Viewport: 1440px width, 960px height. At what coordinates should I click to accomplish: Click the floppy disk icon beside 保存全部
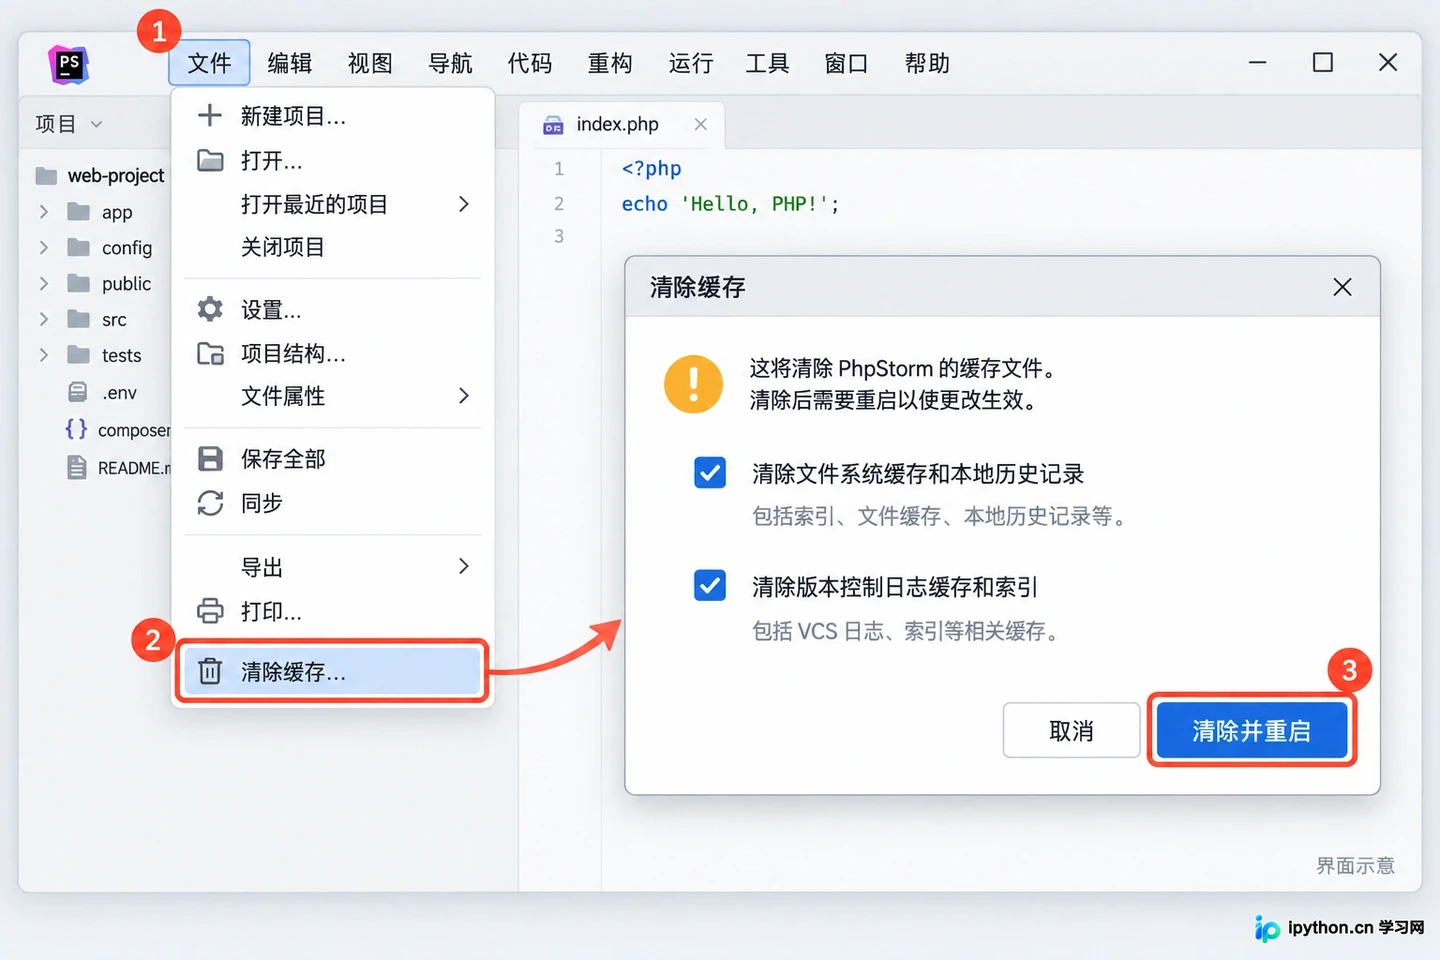point(210,458)
